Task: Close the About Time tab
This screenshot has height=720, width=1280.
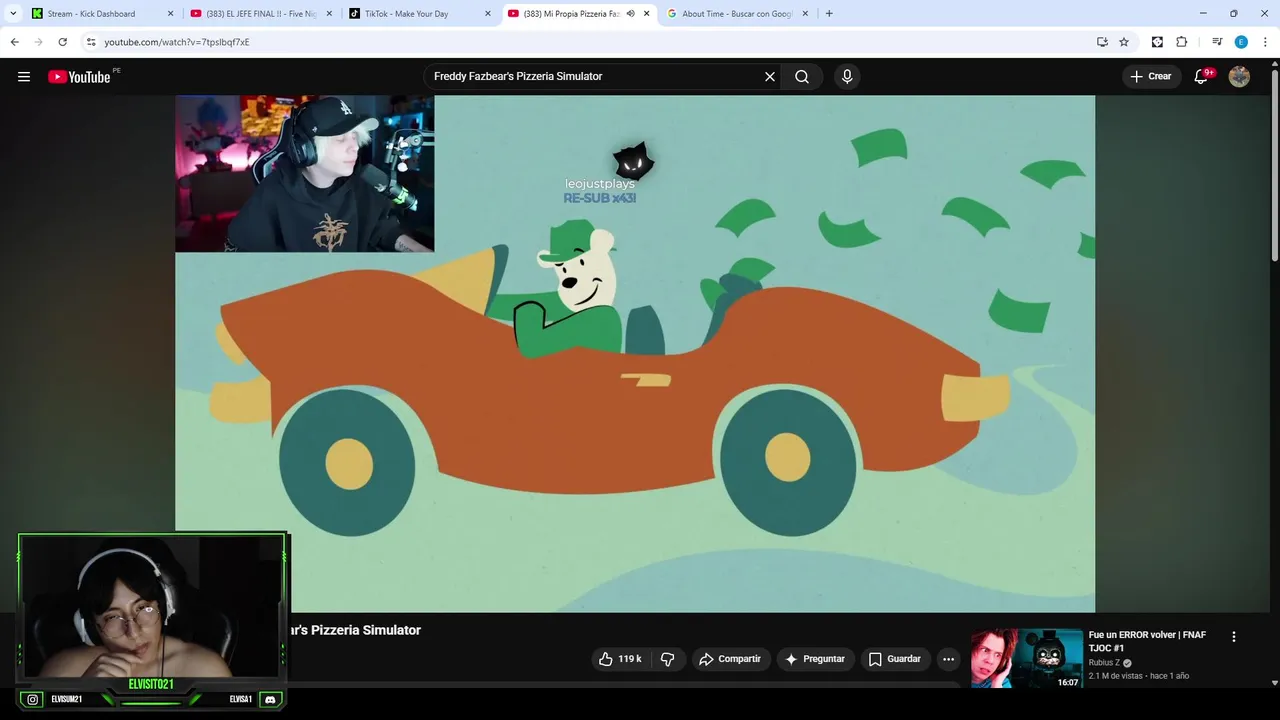Action: click(805, 14)
